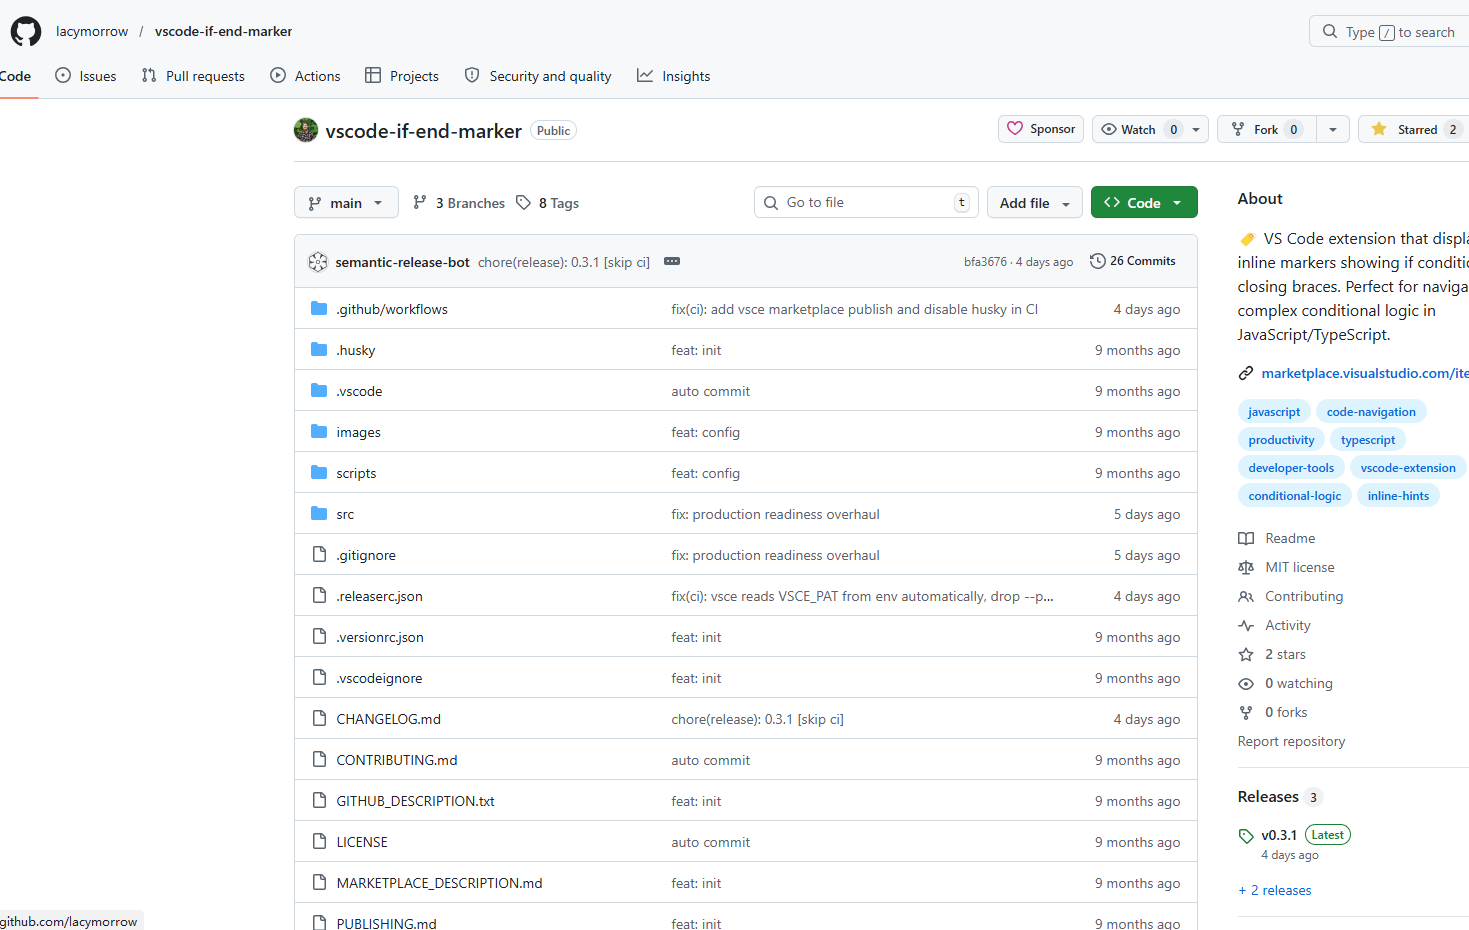Click the .gitignore file icon

(319, 555)
